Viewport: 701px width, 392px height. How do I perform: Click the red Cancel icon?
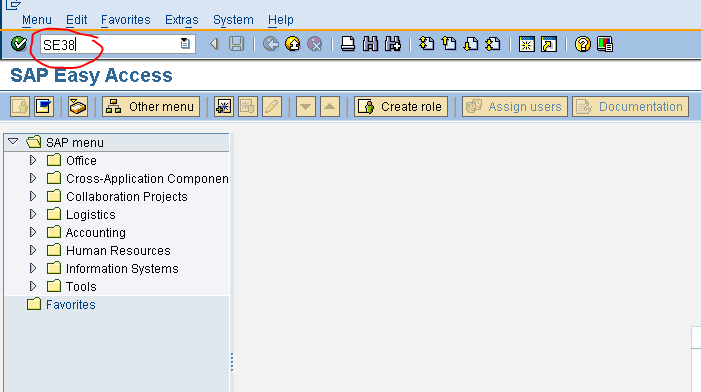[315, 44]
